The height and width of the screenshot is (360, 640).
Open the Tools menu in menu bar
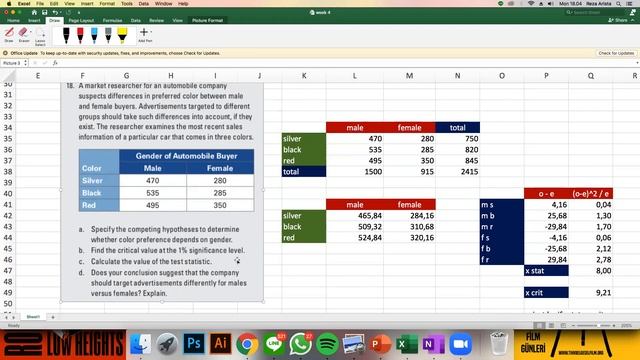pyautogui.click(x=127, y=3)
